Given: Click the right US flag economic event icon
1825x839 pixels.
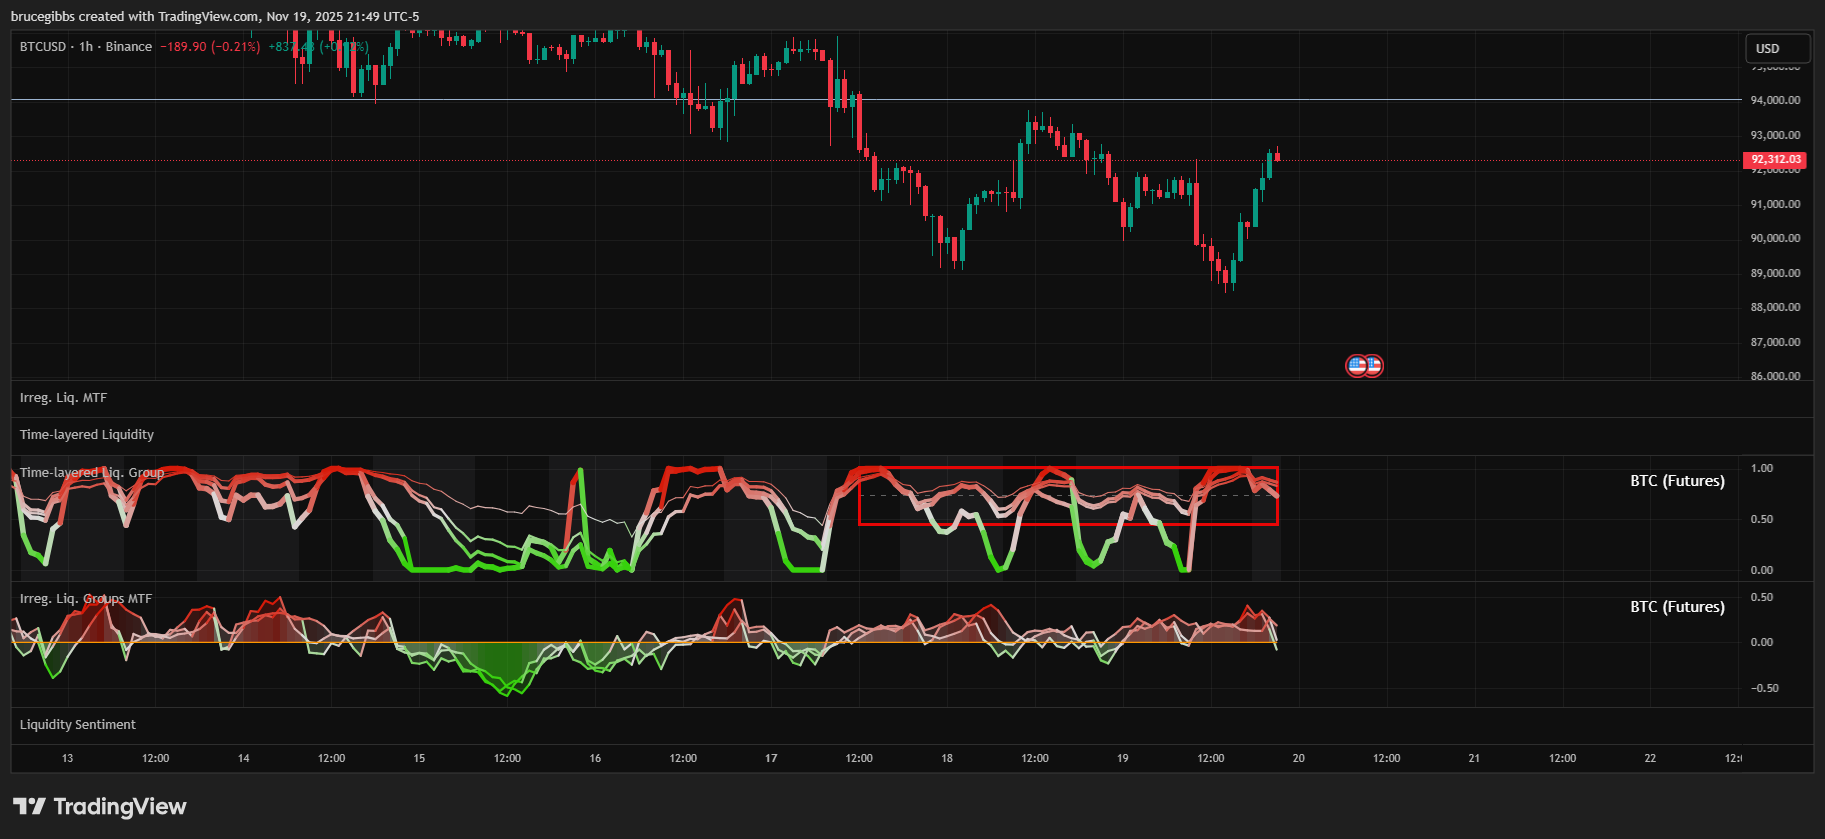Looking at the screenshot, I should point(1375,366).
